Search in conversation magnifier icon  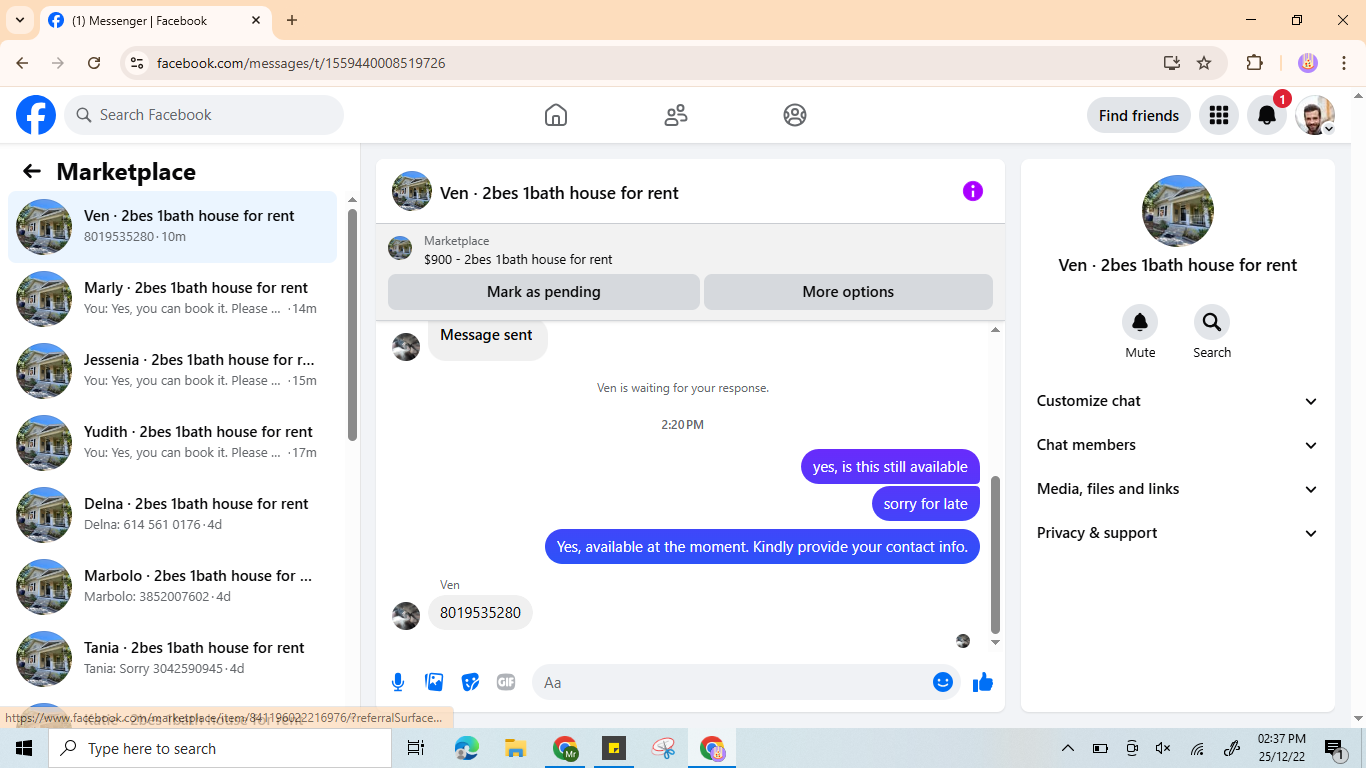[1212, 322]
